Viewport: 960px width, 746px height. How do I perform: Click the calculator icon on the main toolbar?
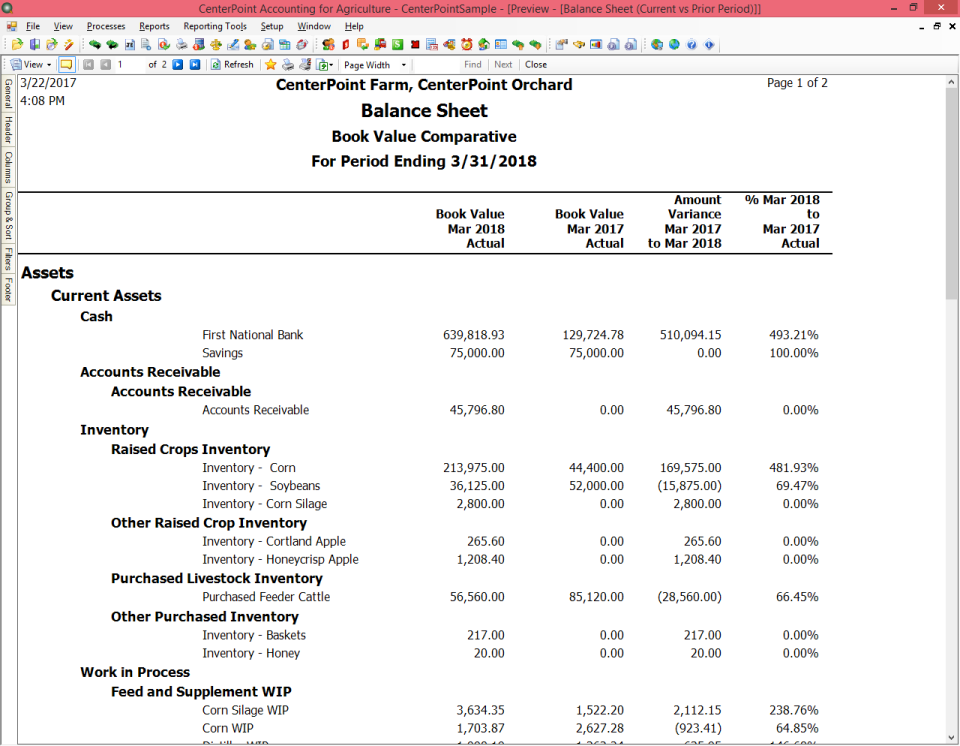point(286,44)
